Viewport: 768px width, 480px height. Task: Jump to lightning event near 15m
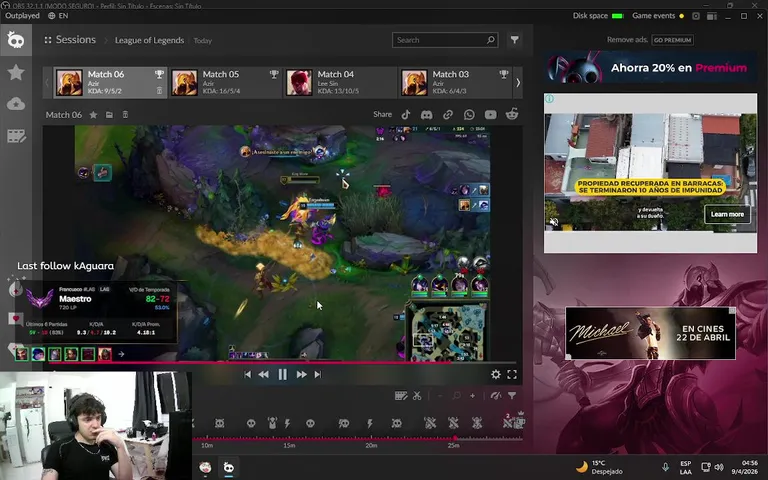click(x=288, y=423)
